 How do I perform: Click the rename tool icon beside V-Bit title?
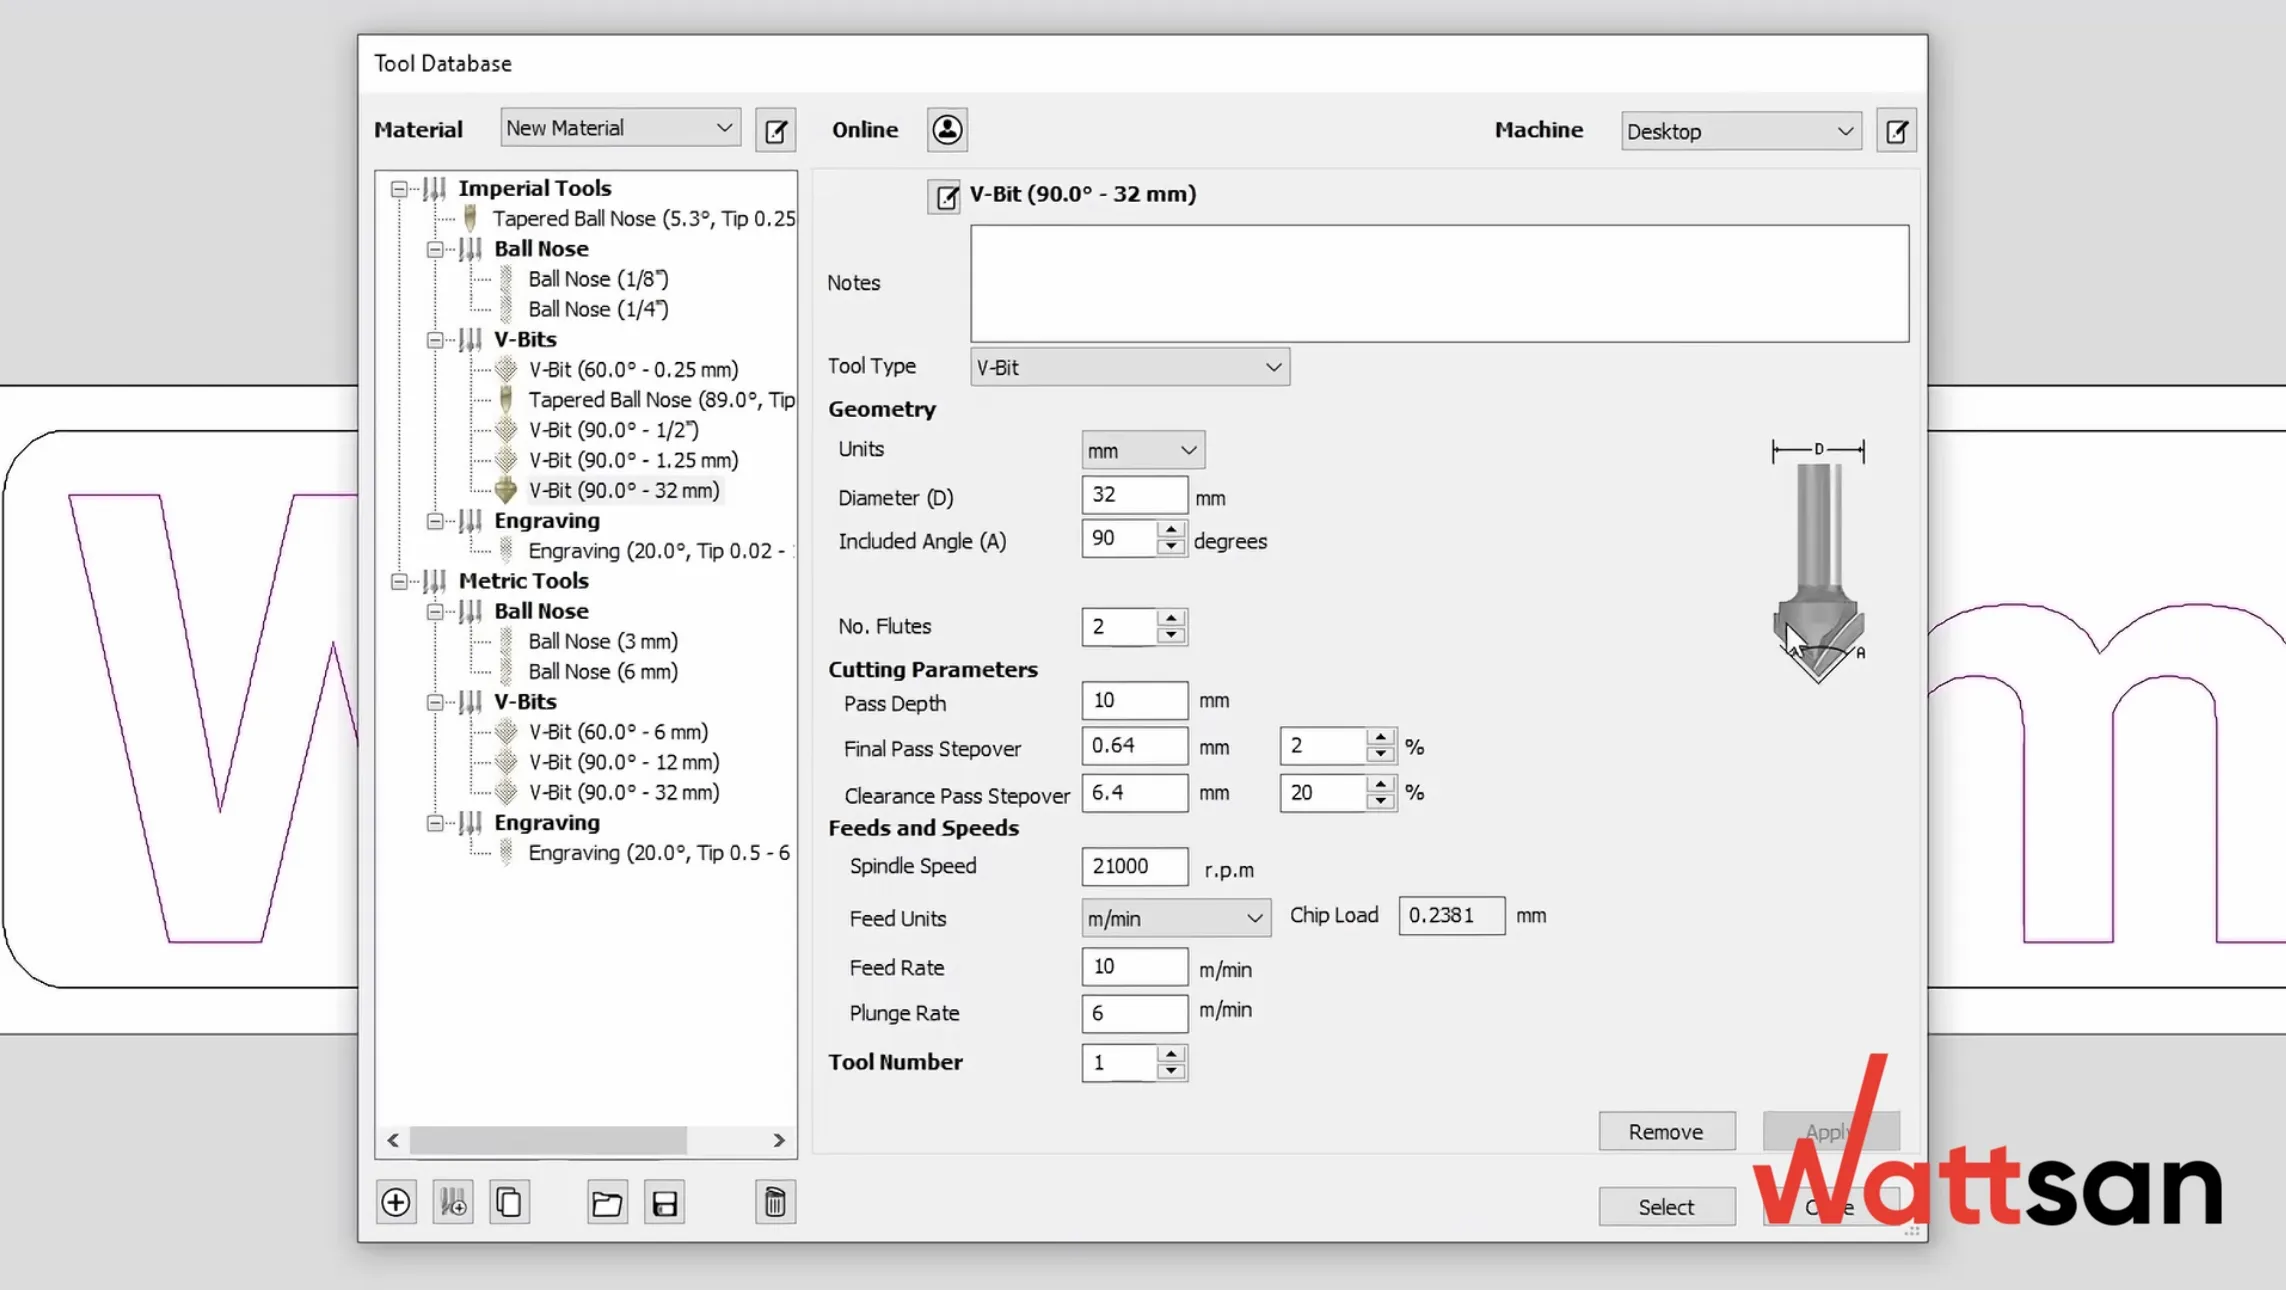(944, 196)
